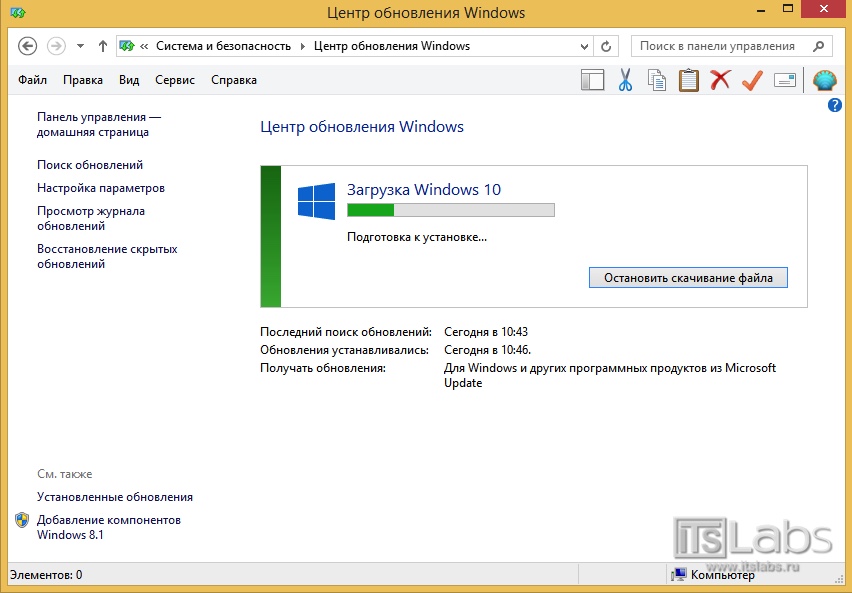Toggle the layout pane toolbar icon
This screenshot has width=852, height=593.
[593, 80]
